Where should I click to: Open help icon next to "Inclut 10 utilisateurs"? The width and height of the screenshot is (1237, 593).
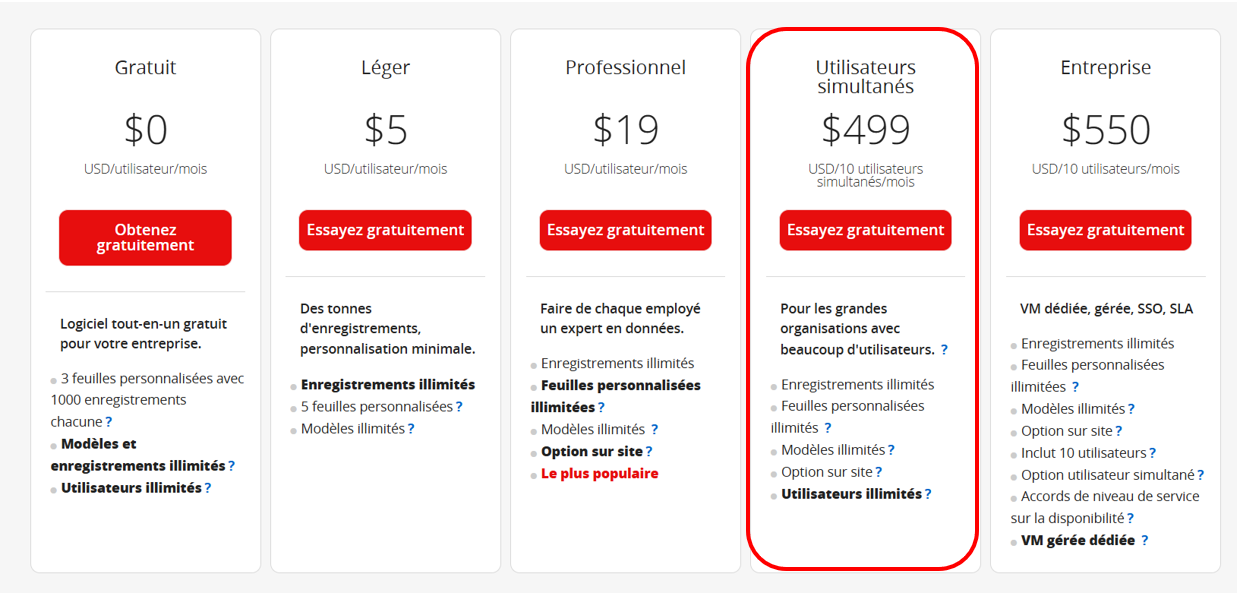click(x=1152, y=453)
